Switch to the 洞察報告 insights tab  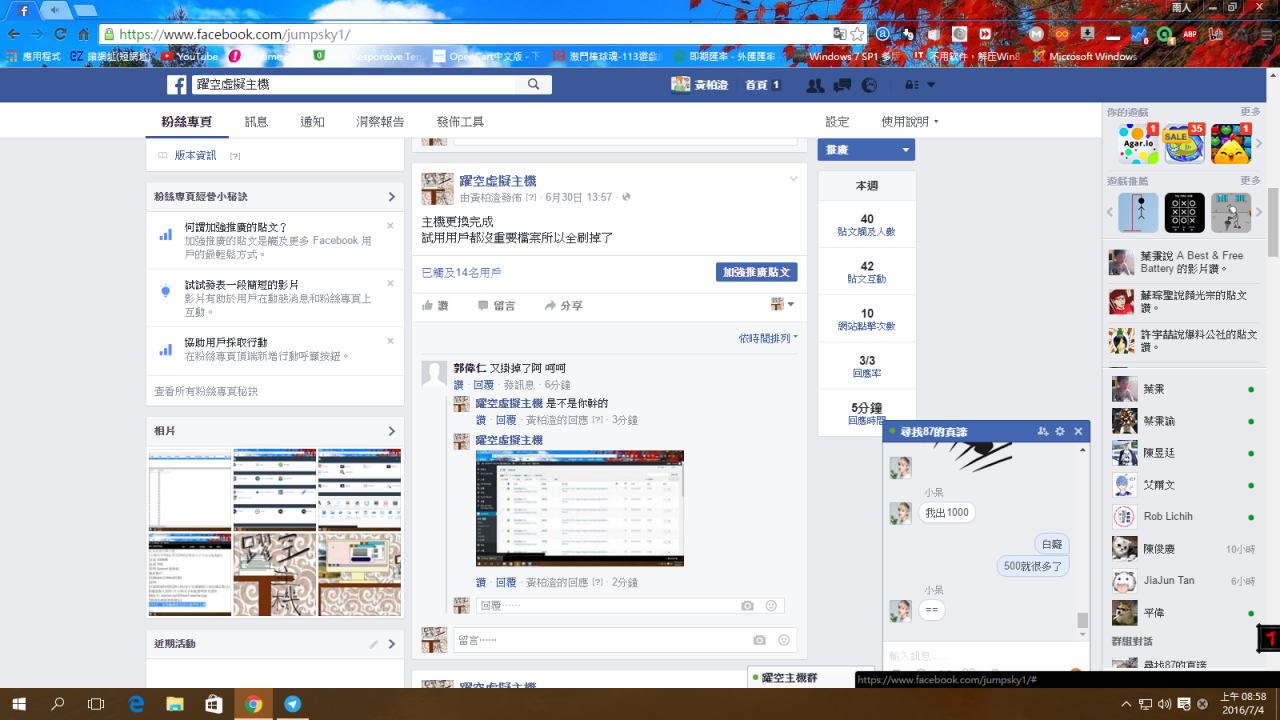381,122
